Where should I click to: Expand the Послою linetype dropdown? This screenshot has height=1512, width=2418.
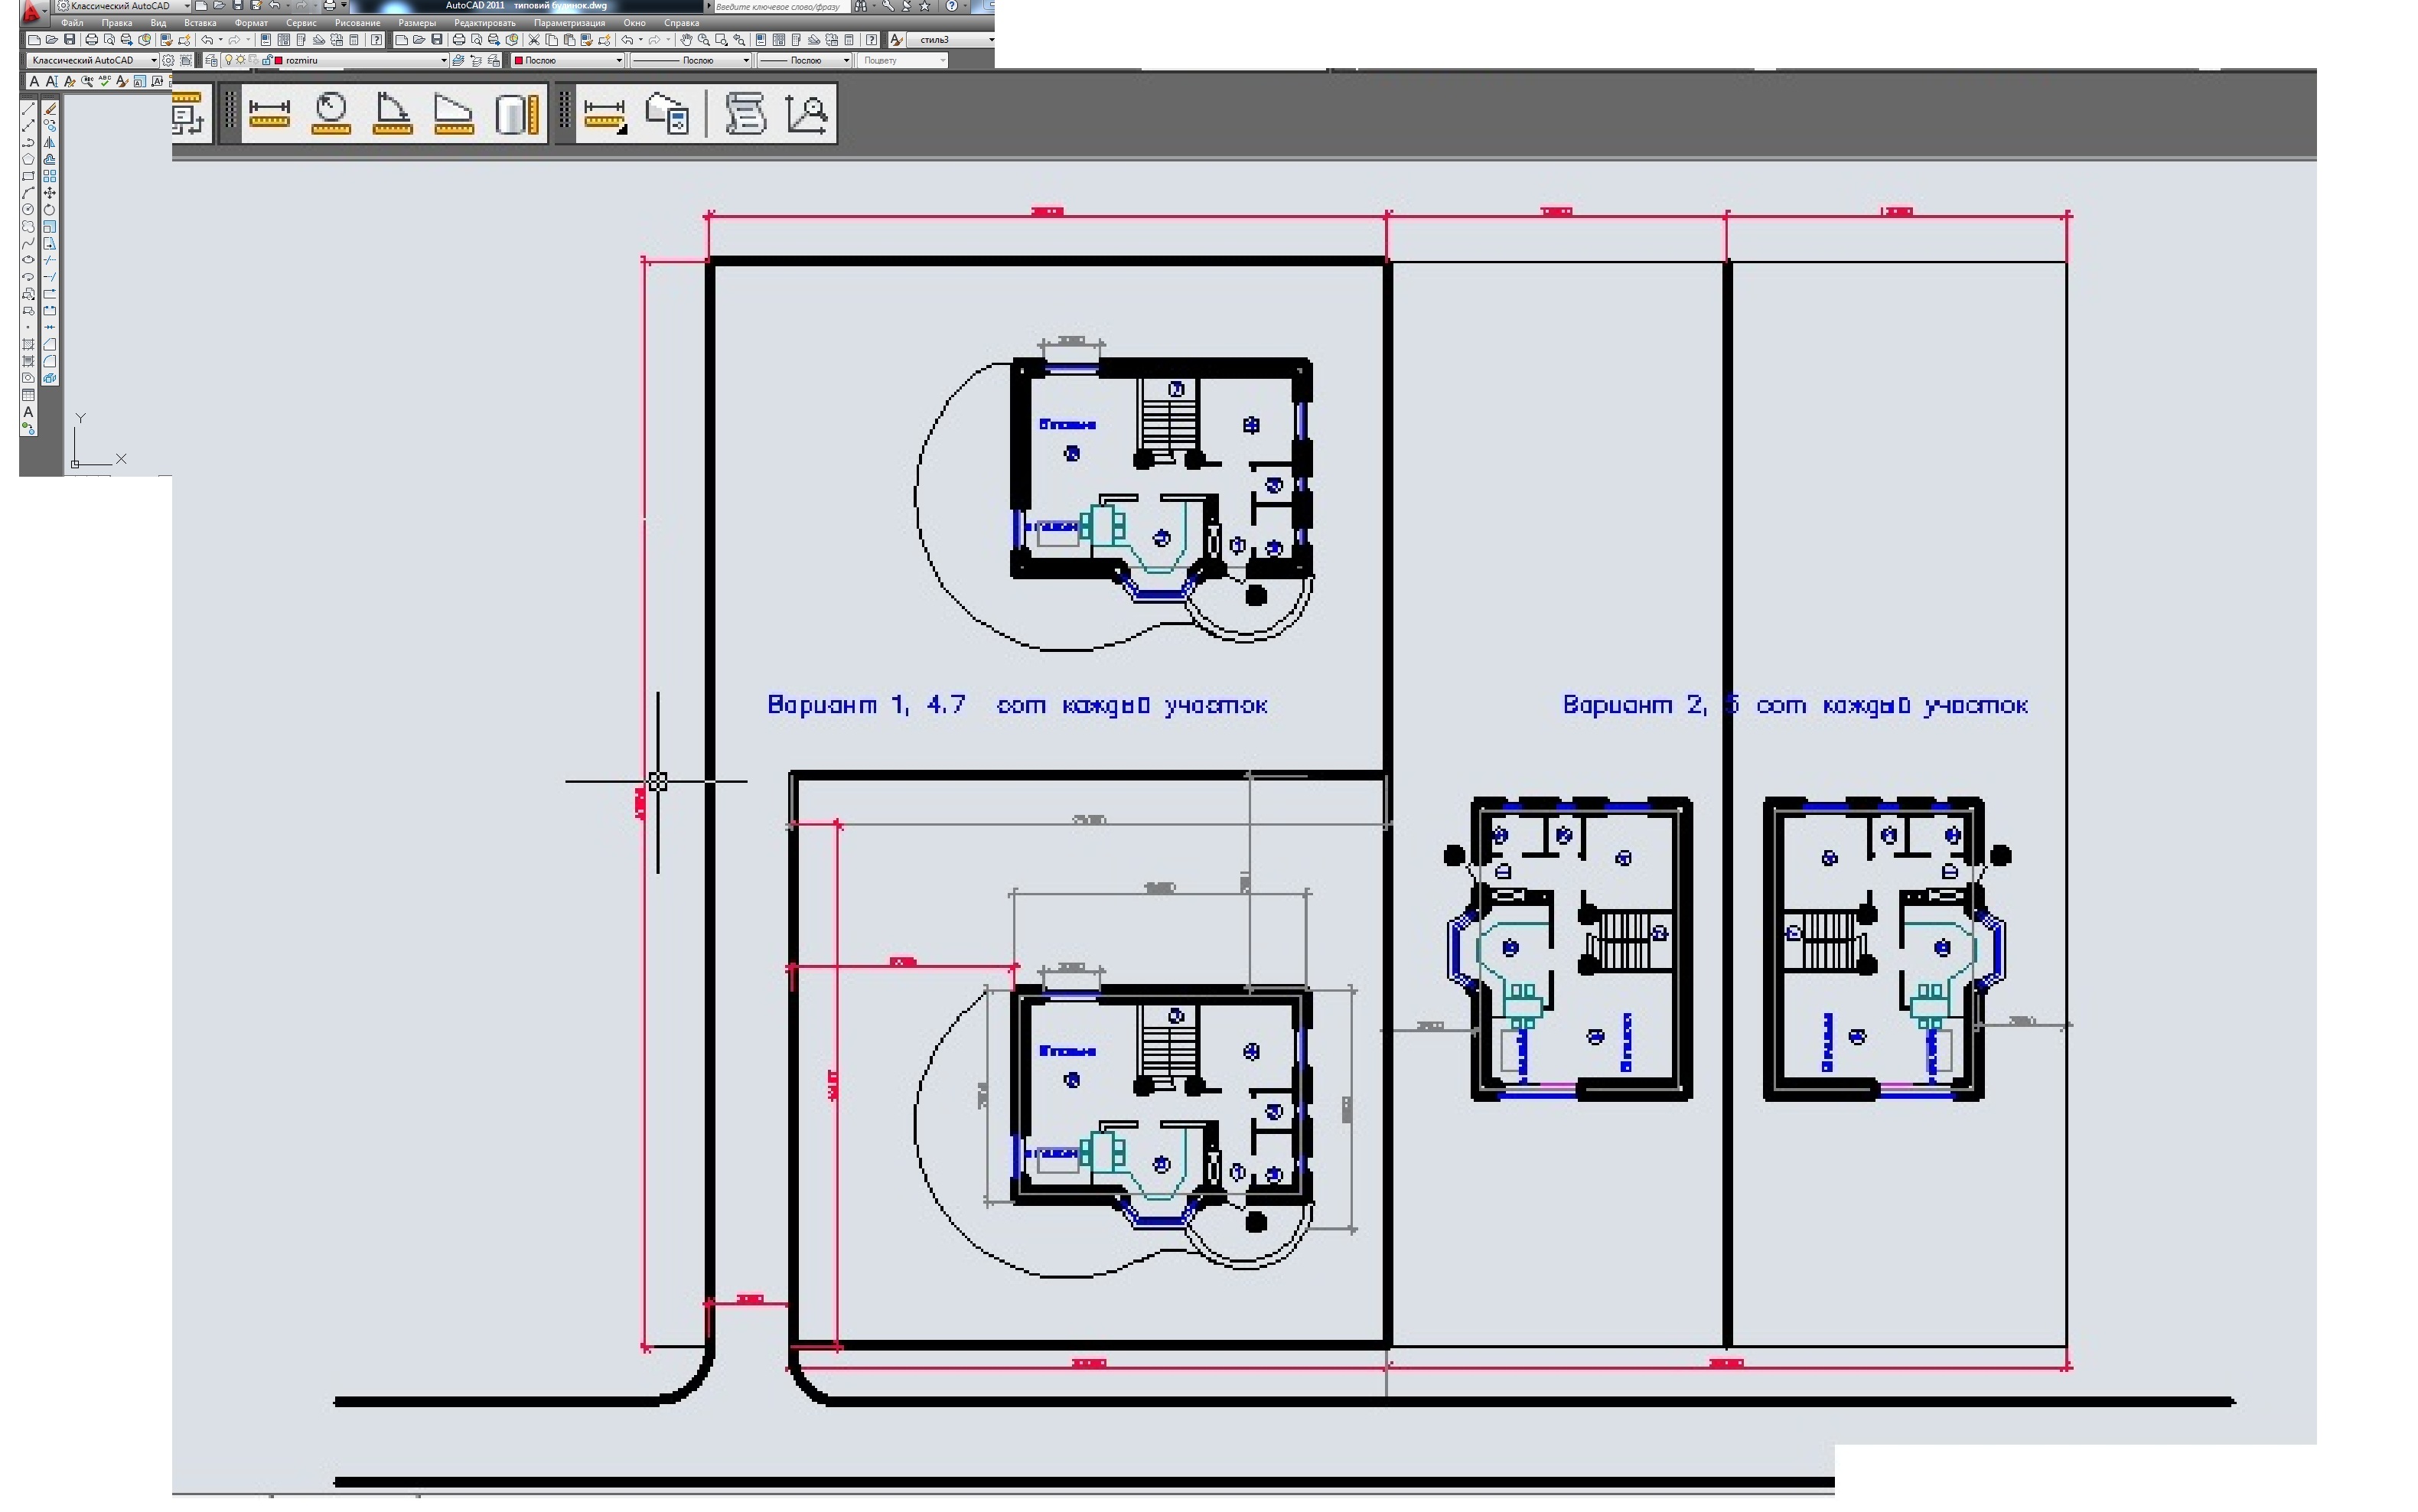[x=745, y=60]
